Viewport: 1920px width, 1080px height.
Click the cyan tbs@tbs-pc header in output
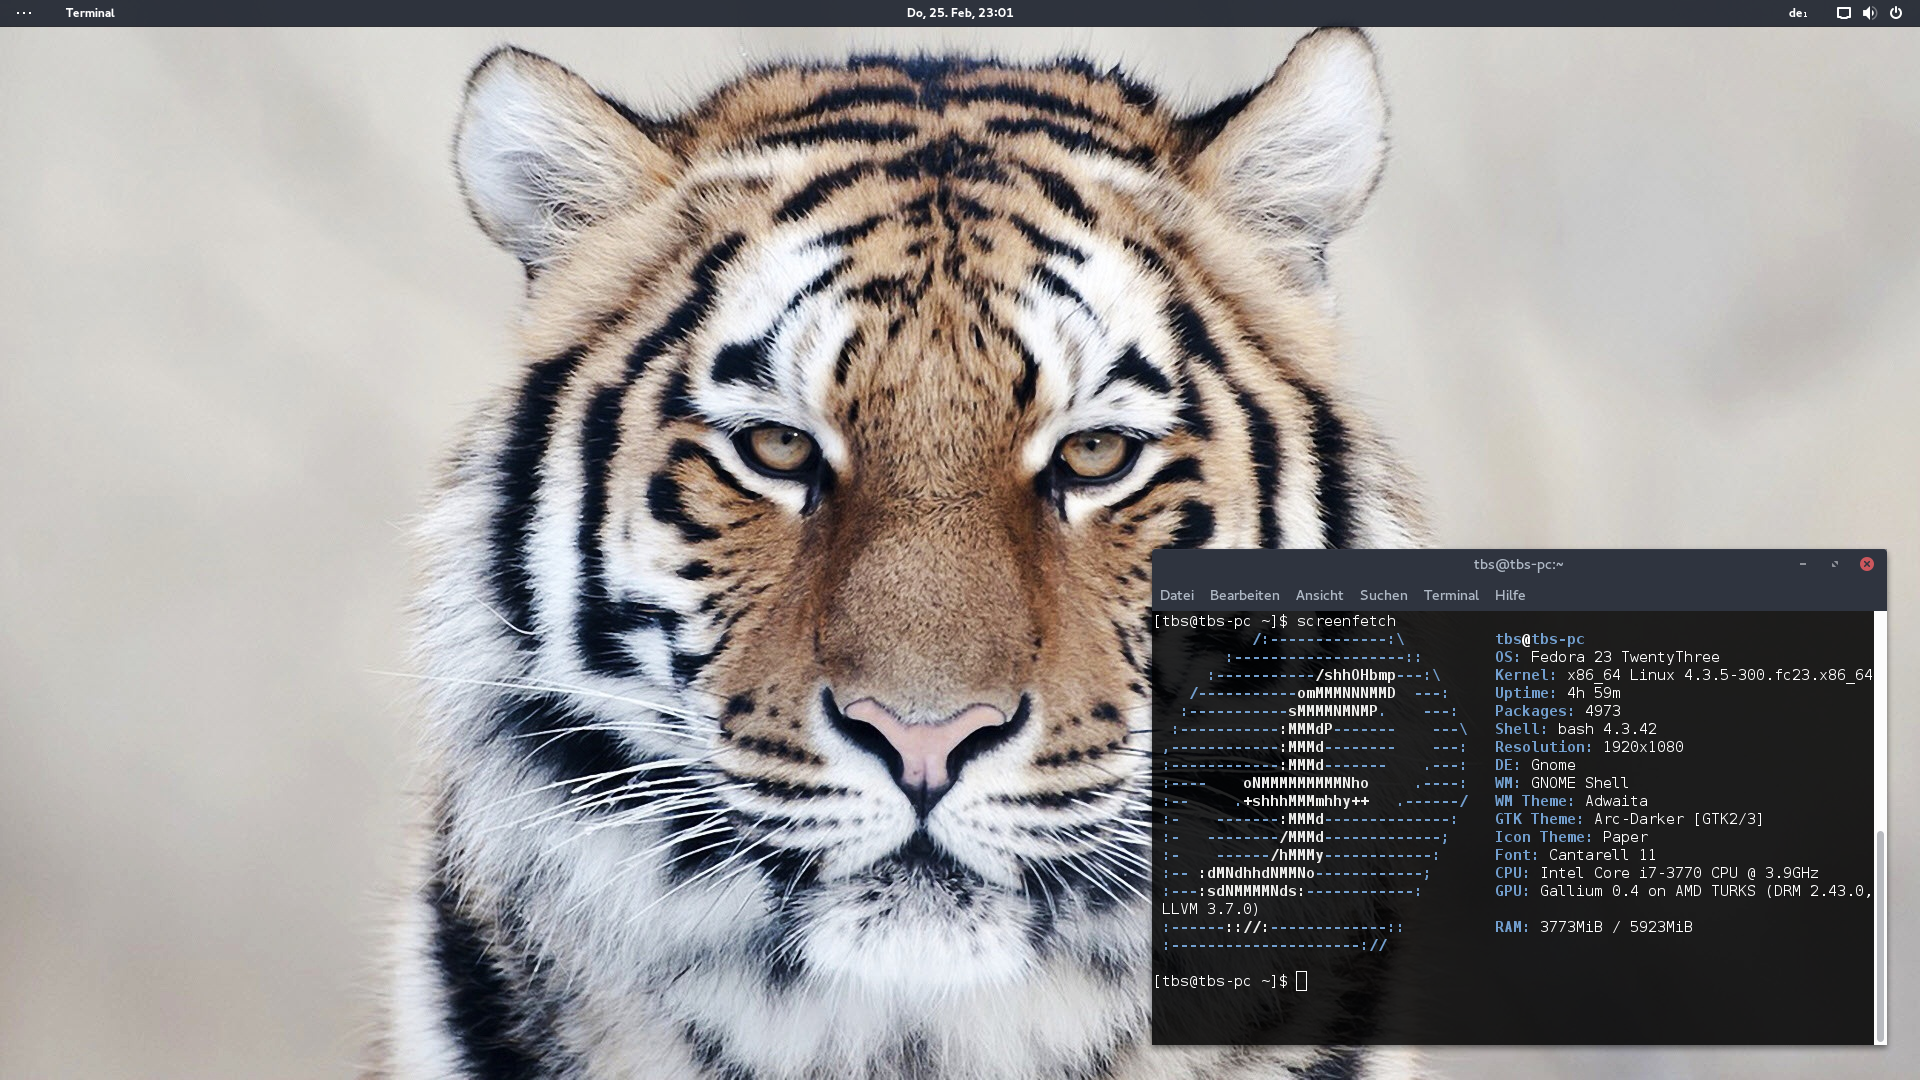tap(1540, 639)
